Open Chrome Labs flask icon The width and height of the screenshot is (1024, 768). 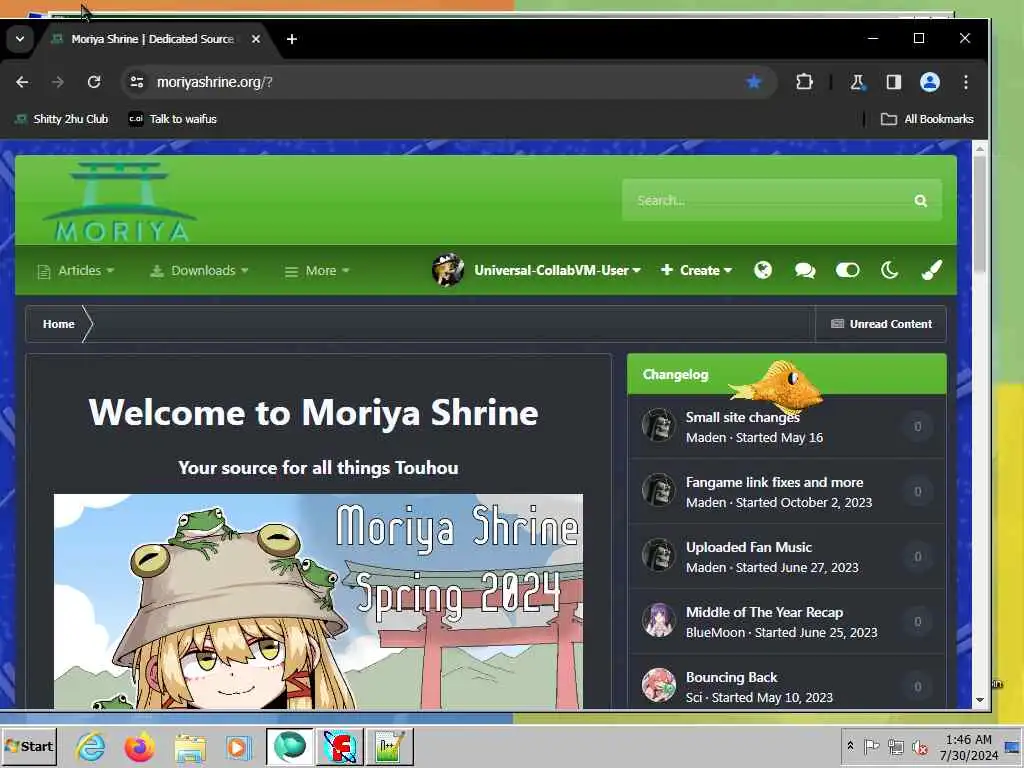point(857,82)
